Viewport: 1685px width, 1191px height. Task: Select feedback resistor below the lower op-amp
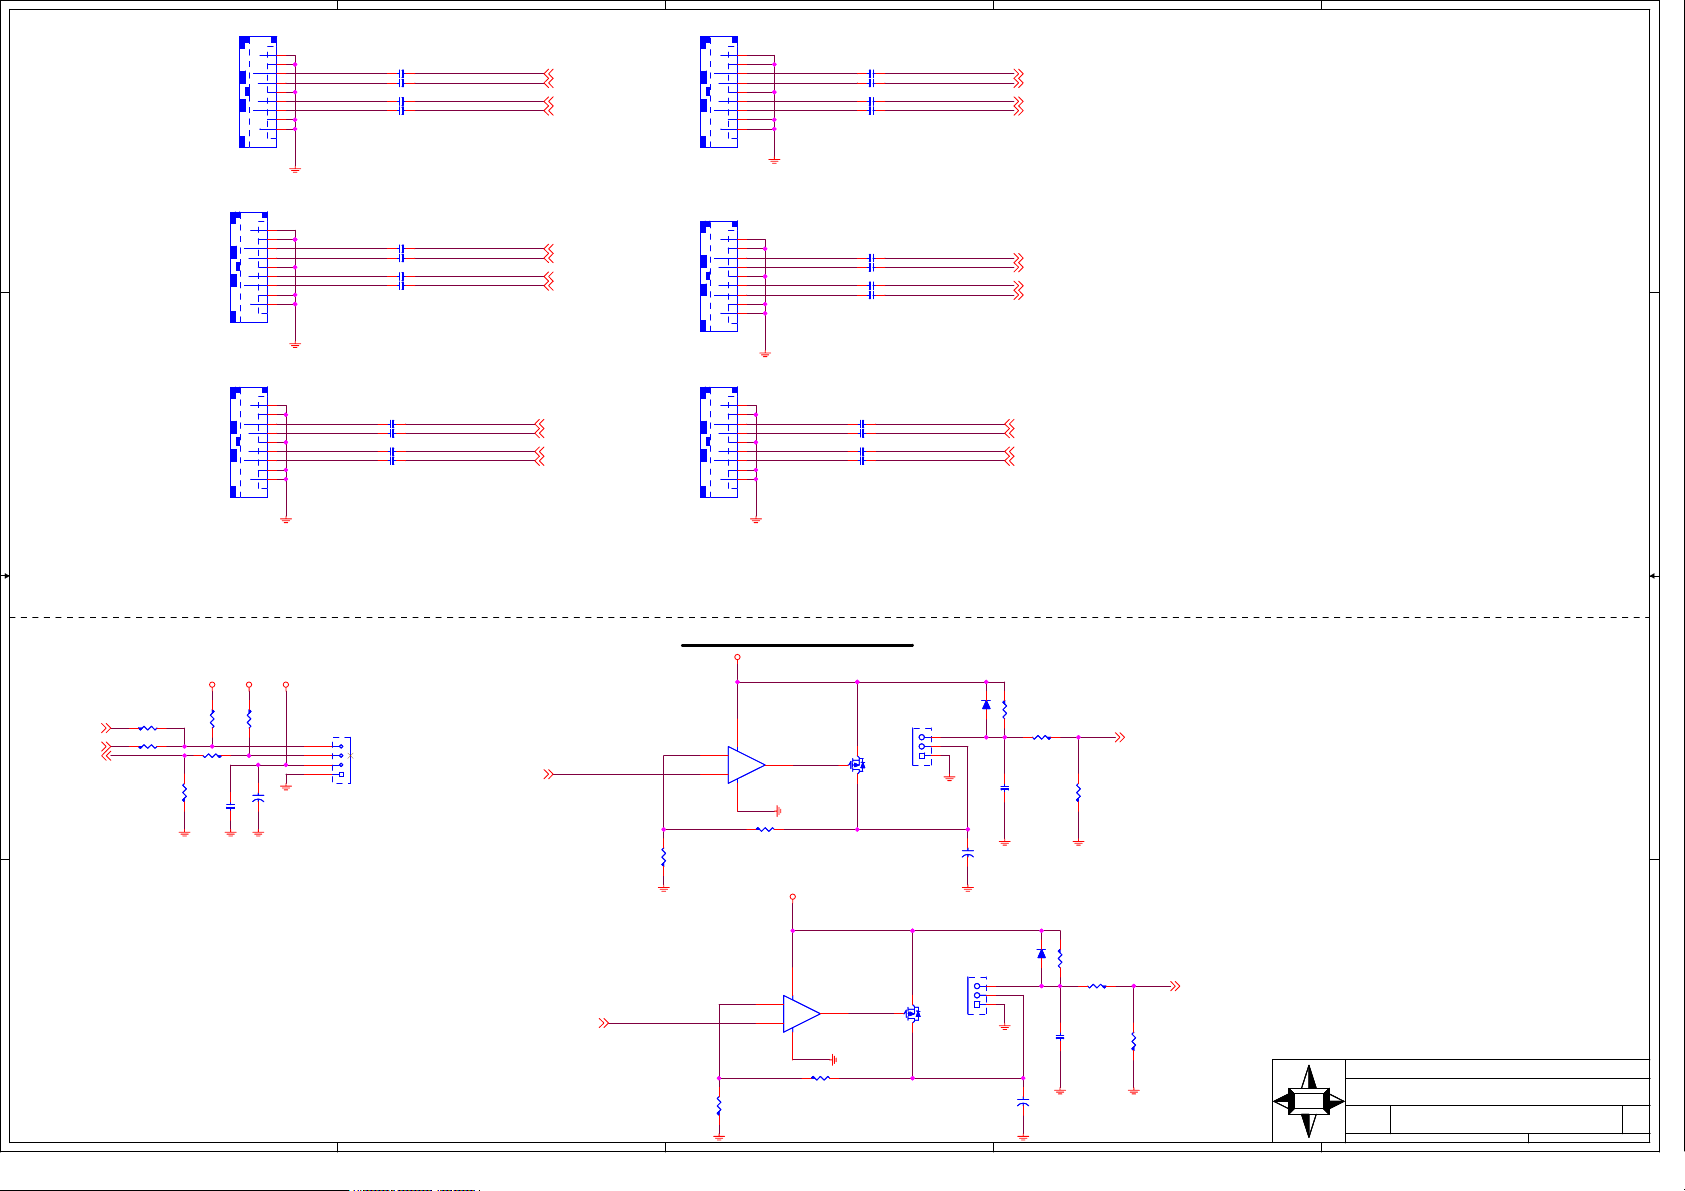point(820,1078)
